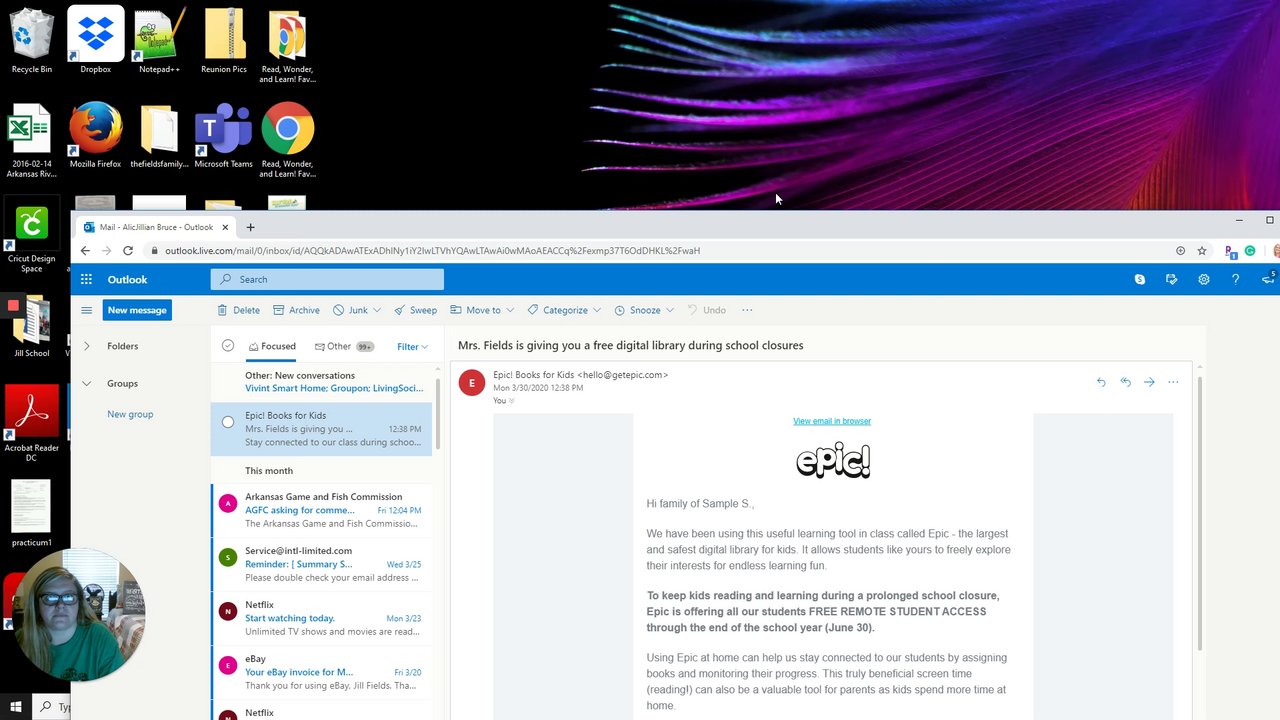Open the Chrome profile avatar
1280x720 pixels.
point(1276,251)
